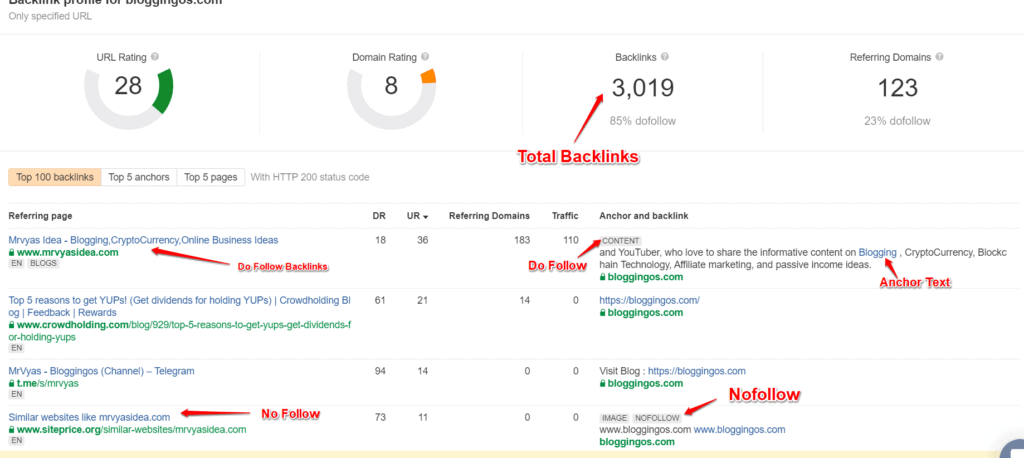
Task: Click the 85% dofollow text
Action: click(x=643, y=121)
